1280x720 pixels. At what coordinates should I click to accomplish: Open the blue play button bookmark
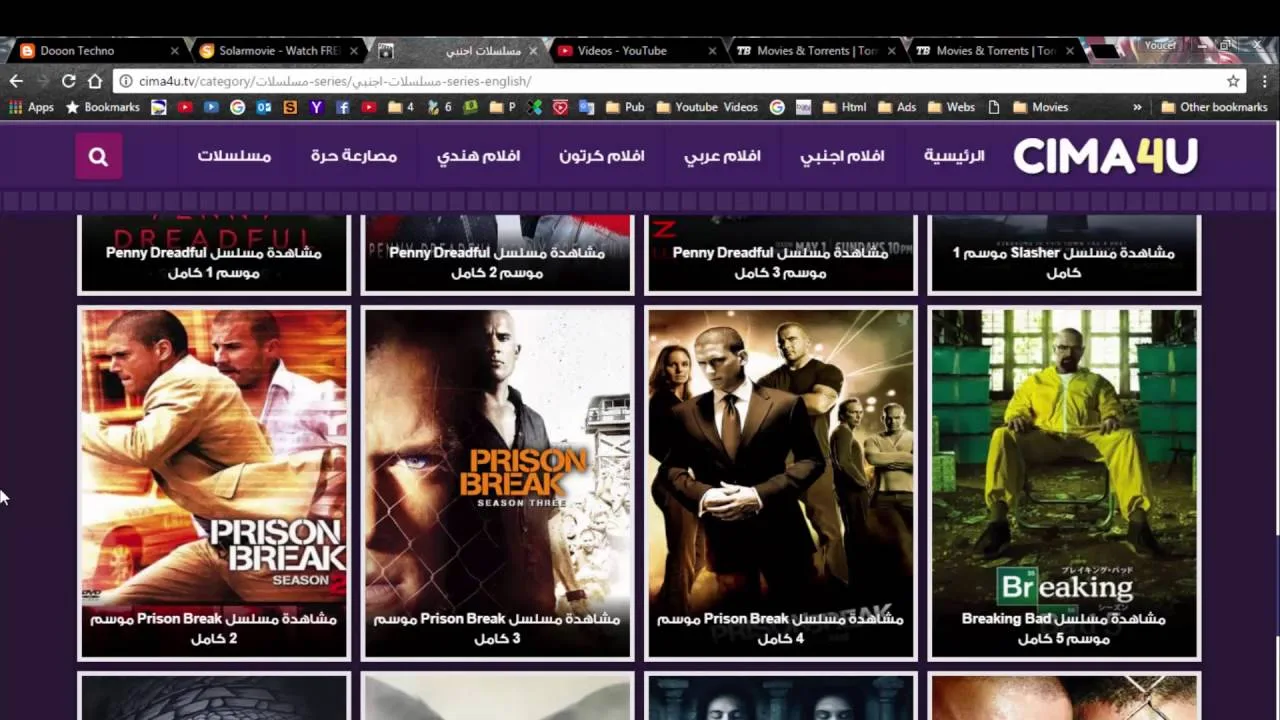coord(211,107)
